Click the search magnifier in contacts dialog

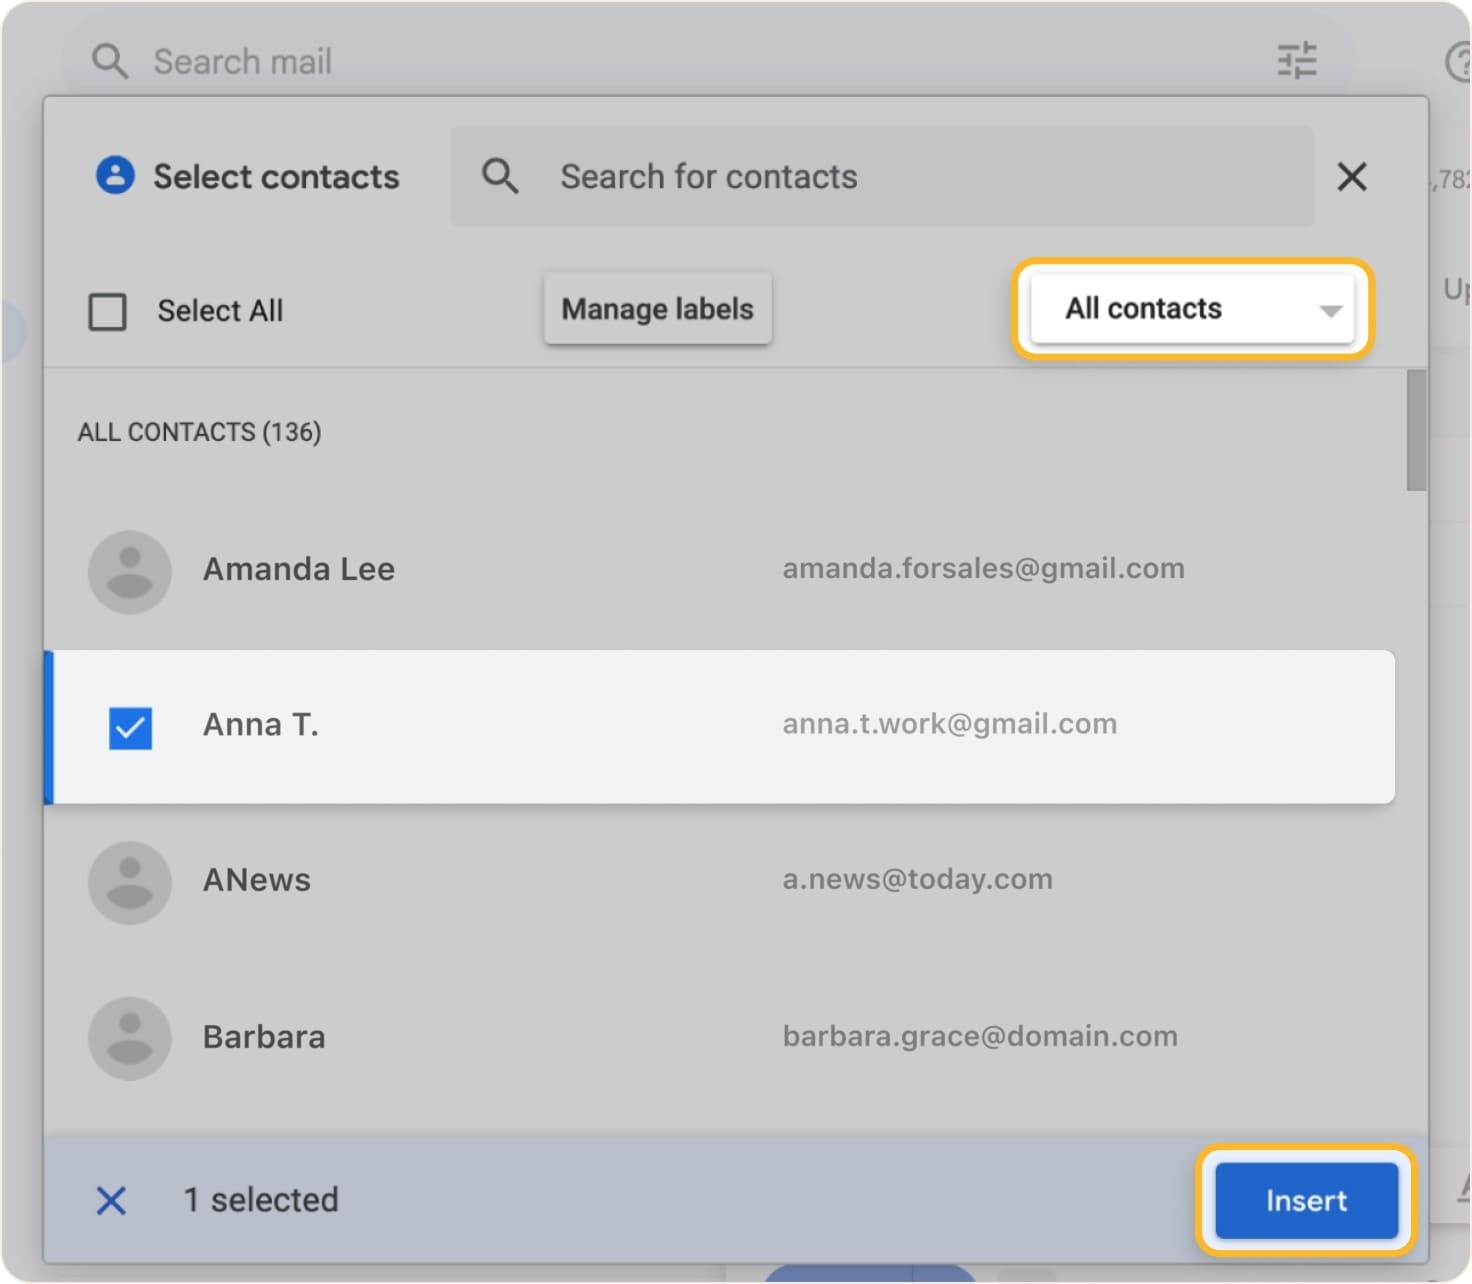point(501,175)
